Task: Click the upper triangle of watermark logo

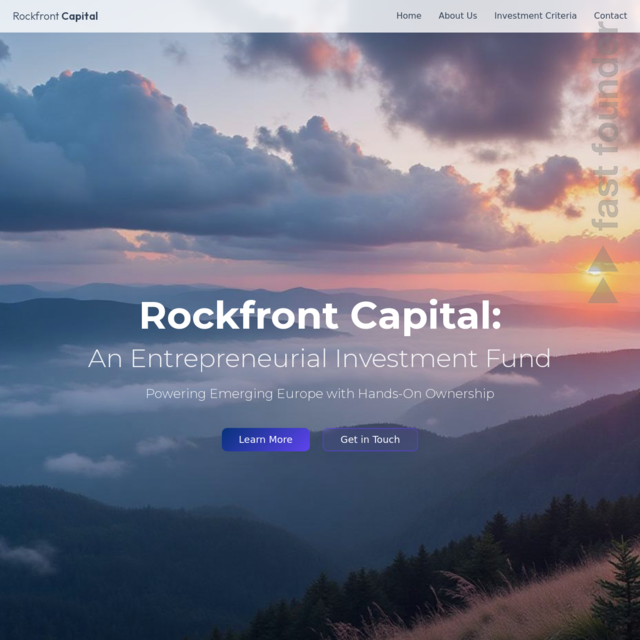Action: (x=602, y=259)
